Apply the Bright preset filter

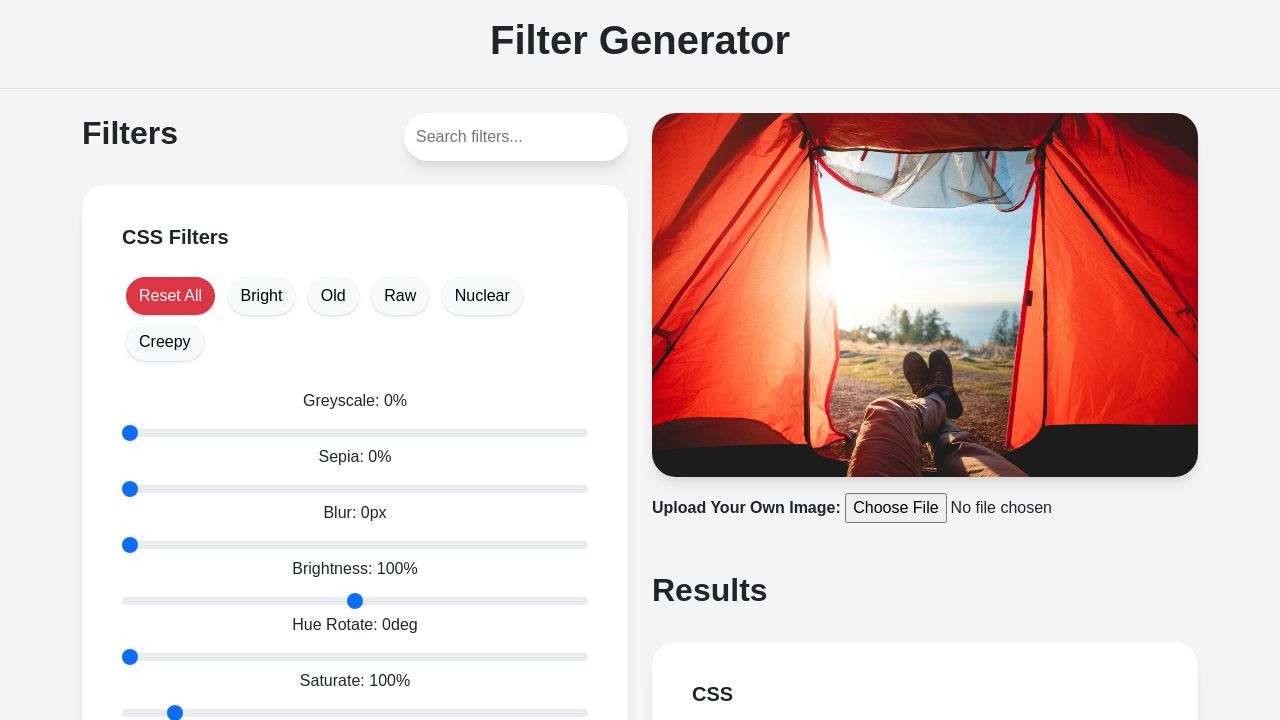coord(261,296)
